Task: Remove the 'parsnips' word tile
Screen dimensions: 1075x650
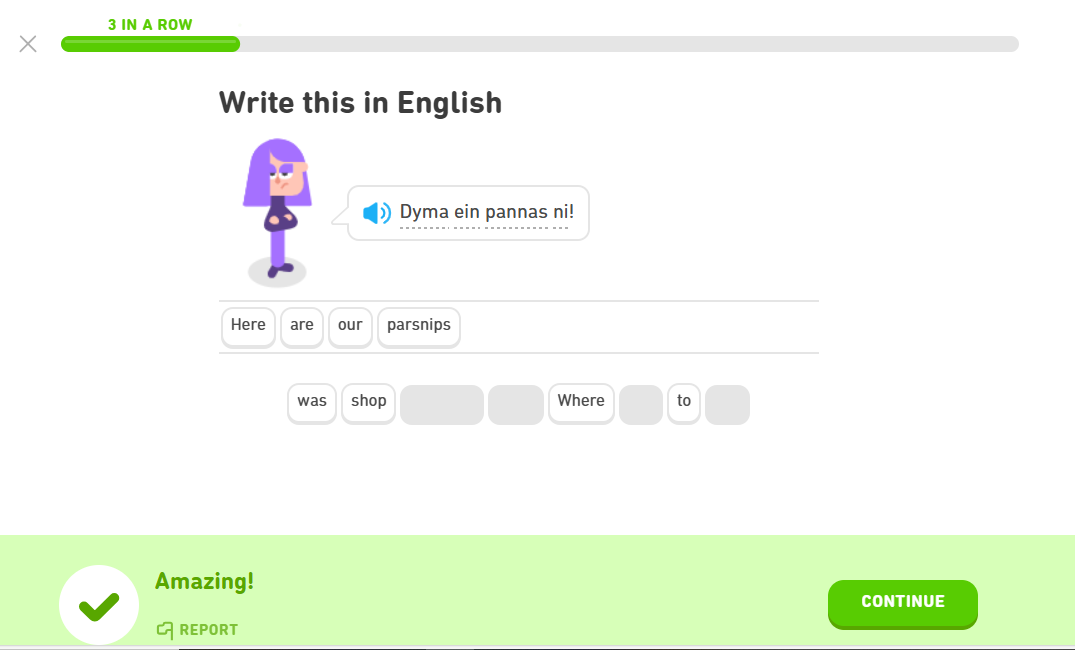Action: click(x=419, y=326)
